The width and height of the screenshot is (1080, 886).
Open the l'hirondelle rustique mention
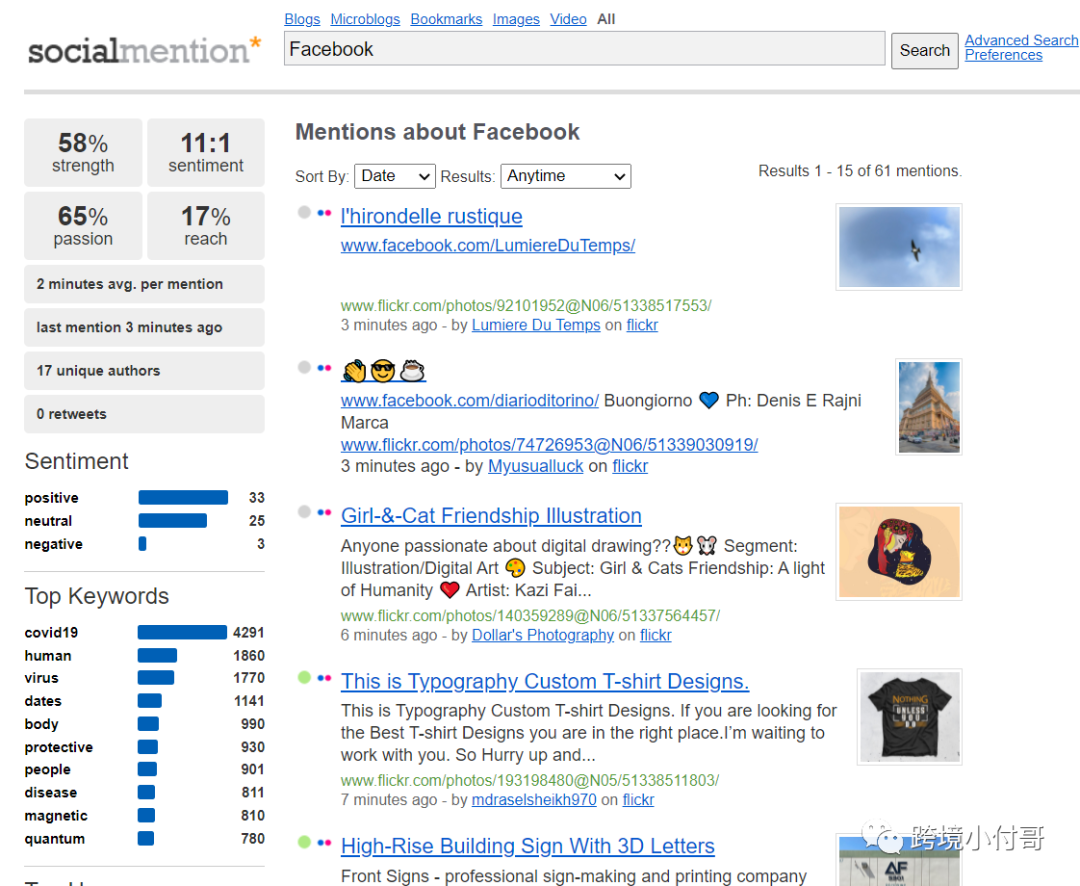[x=432, y=216]
